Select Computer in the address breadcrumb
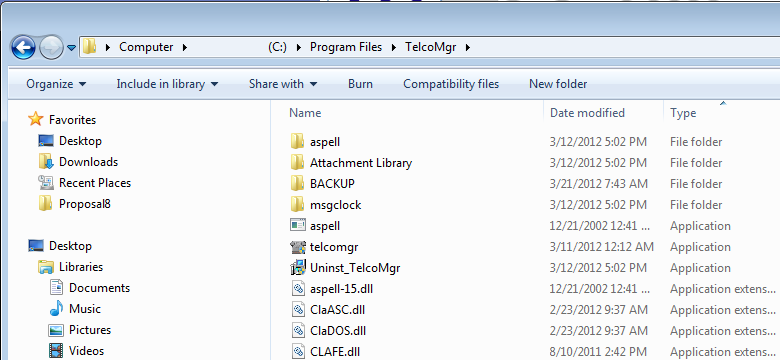The image size is (780, 360). 146,47
